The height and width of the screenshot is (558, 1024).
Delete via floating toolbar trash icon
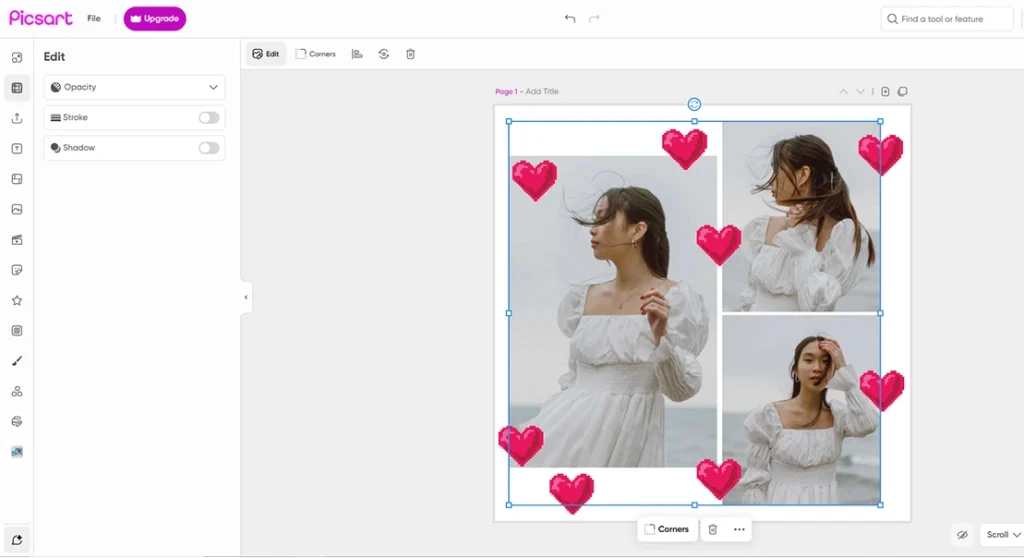712,529
